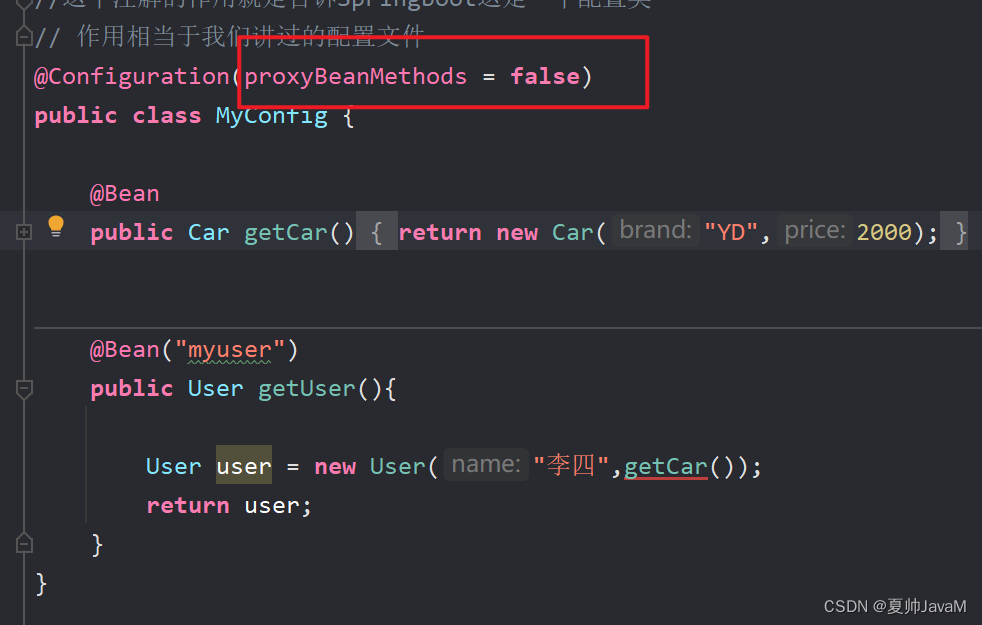Image resolution: width=982 pixels, height=625 pixels.
Task: Select the highlighted user variable
Action: point(243,466)
